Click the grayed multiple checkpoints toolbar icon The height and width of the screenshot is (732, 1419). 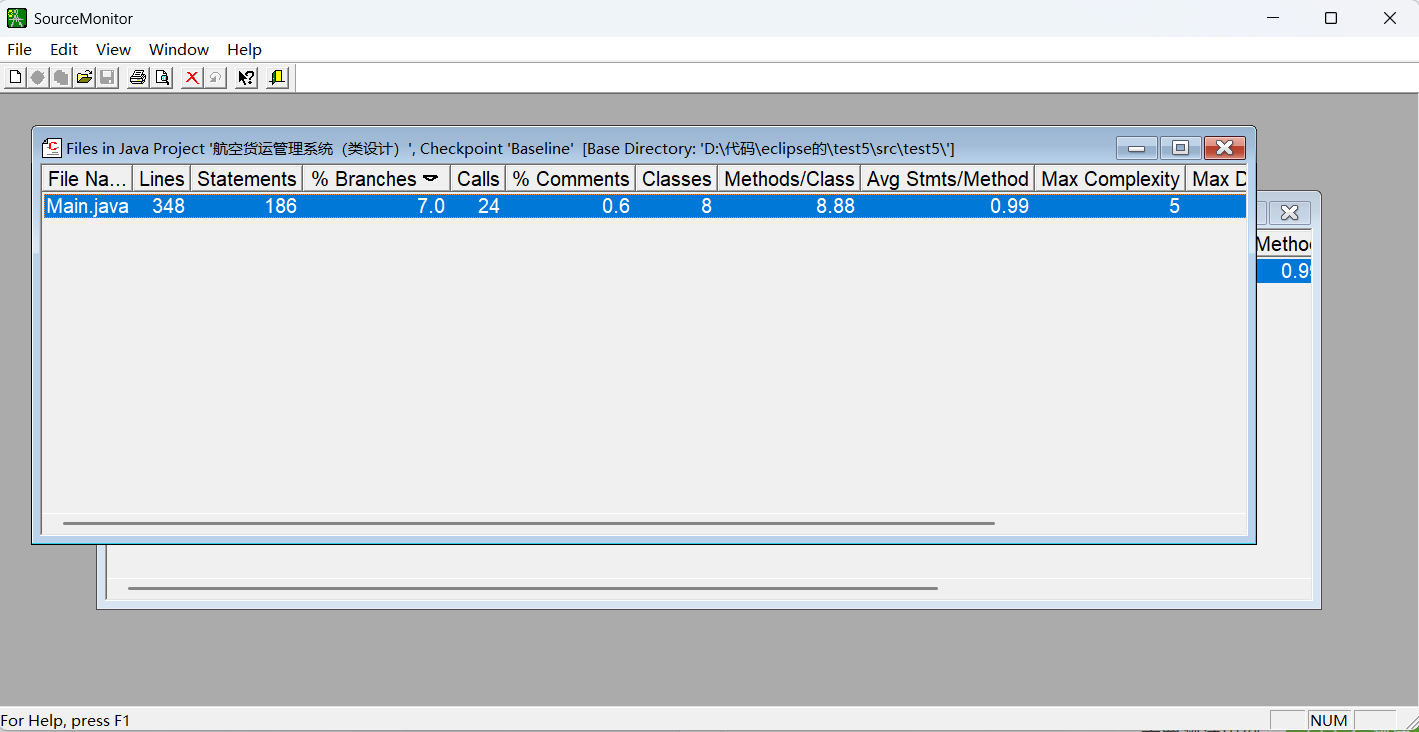61,78
